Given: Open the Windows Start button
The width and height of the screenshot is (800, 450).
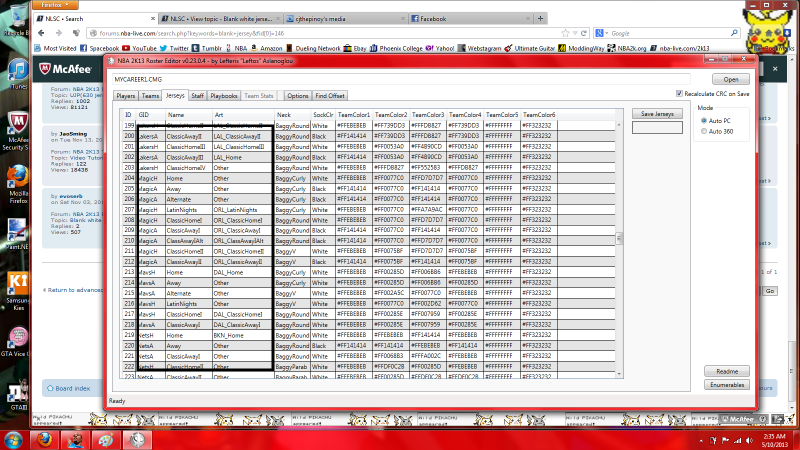Looking at the screenshot, I should [13, 440].
